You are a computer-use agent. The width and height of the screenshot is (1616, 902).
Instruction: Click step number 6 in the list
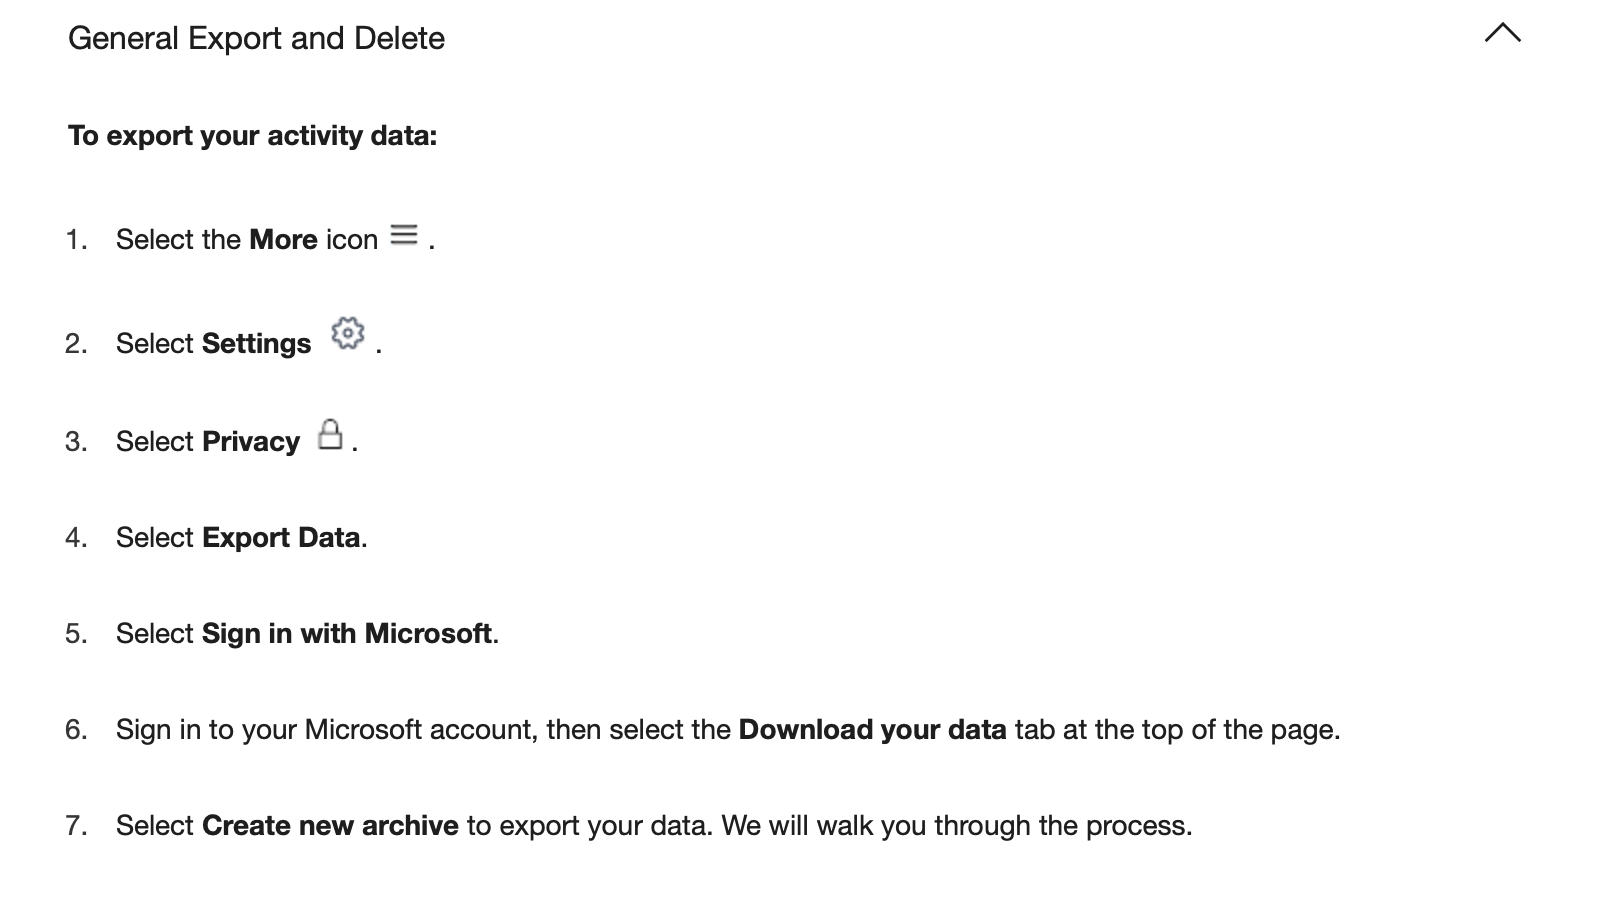tap(76, 729)
